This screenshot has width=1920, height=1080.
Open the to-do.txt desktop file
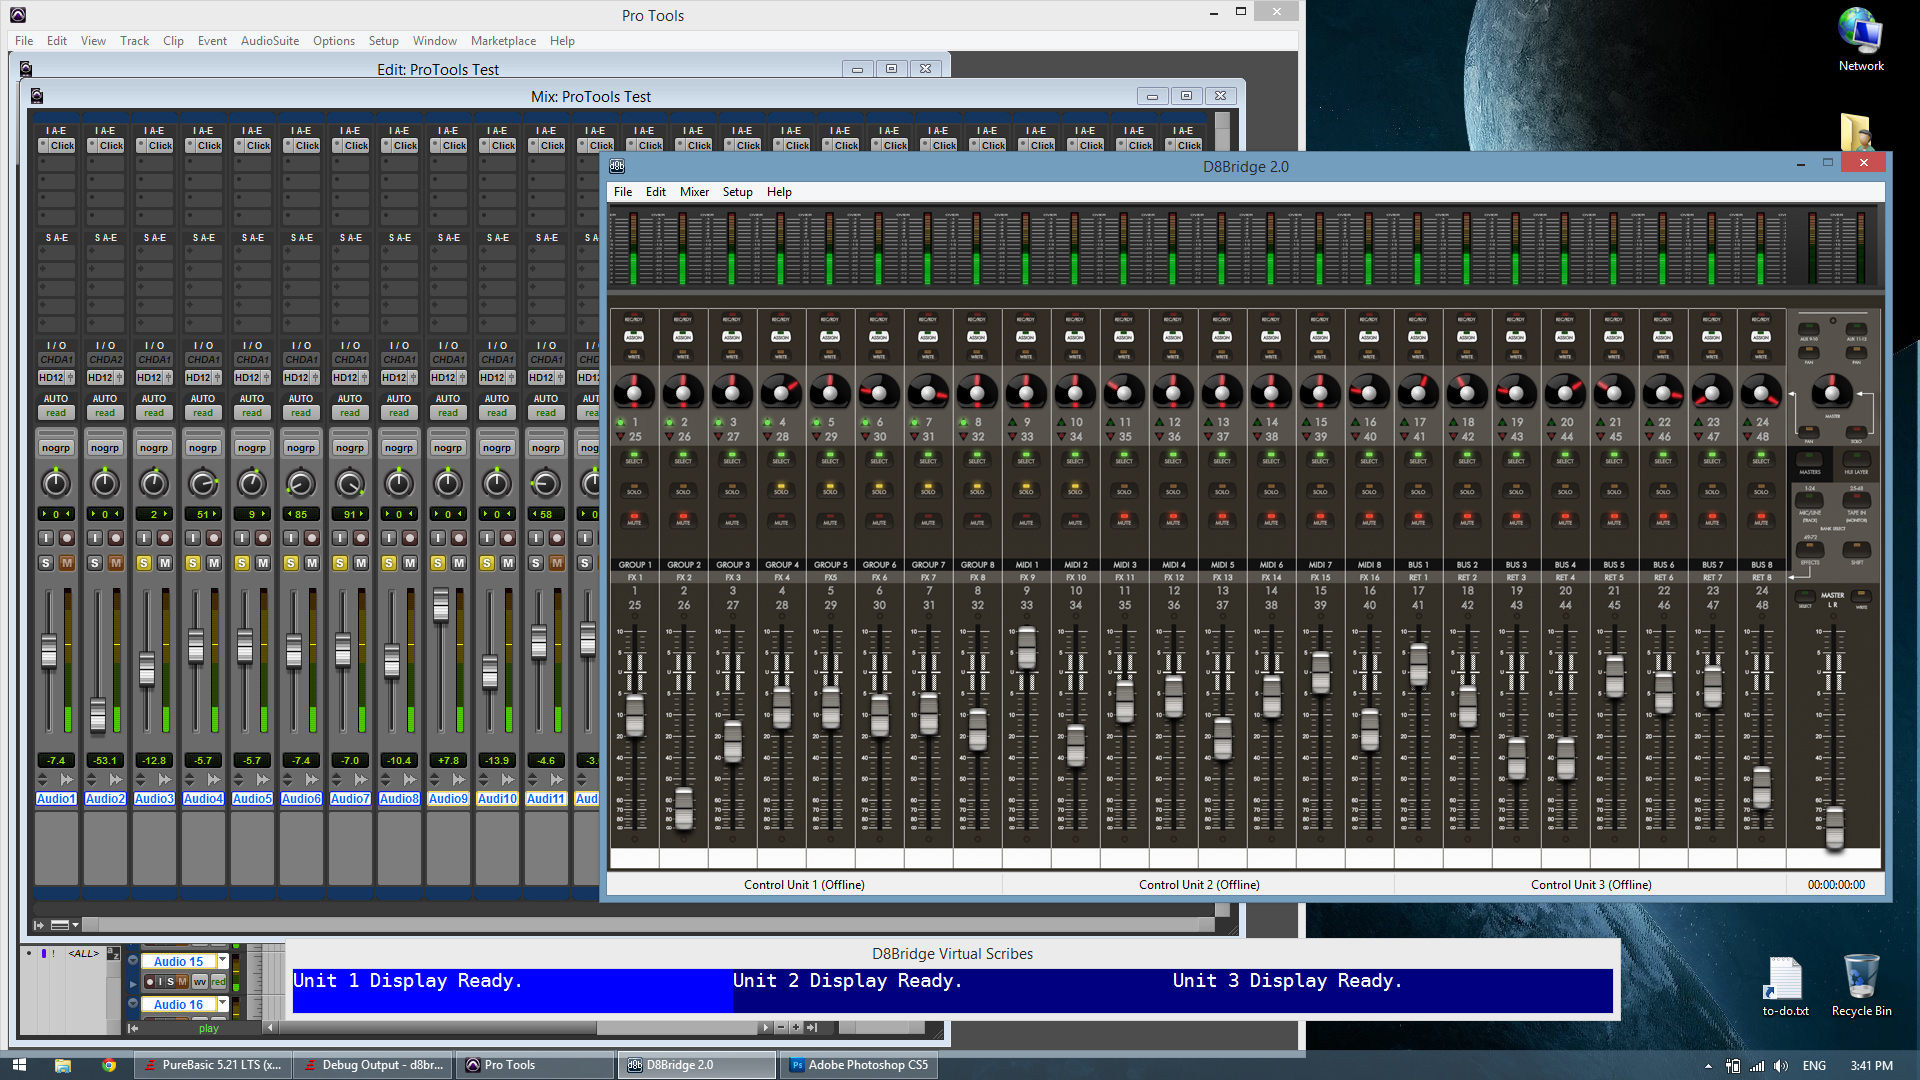1785,987
